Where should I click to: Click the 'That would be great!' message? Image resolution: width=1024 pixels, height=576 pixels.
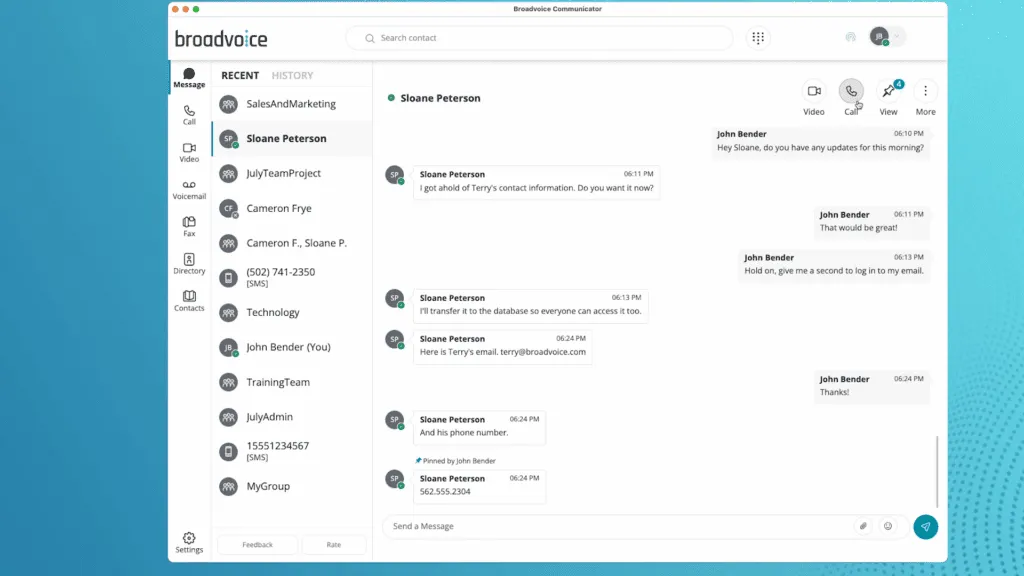point(872,221)
